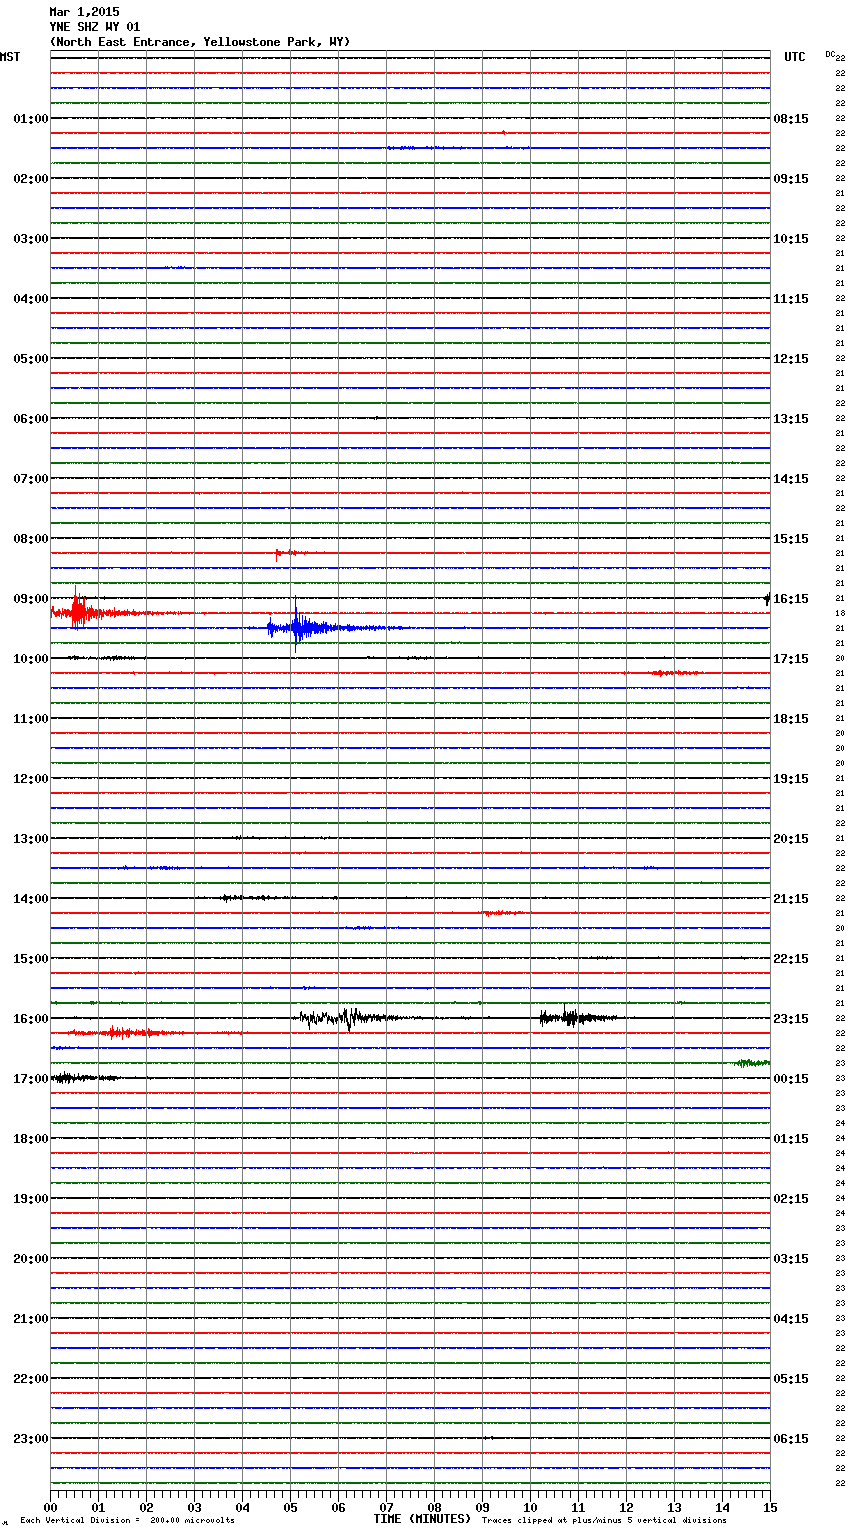Click the 08:15 UTC time label
Viewport: 850px width, 1534px height.
(x=791, y=119)
